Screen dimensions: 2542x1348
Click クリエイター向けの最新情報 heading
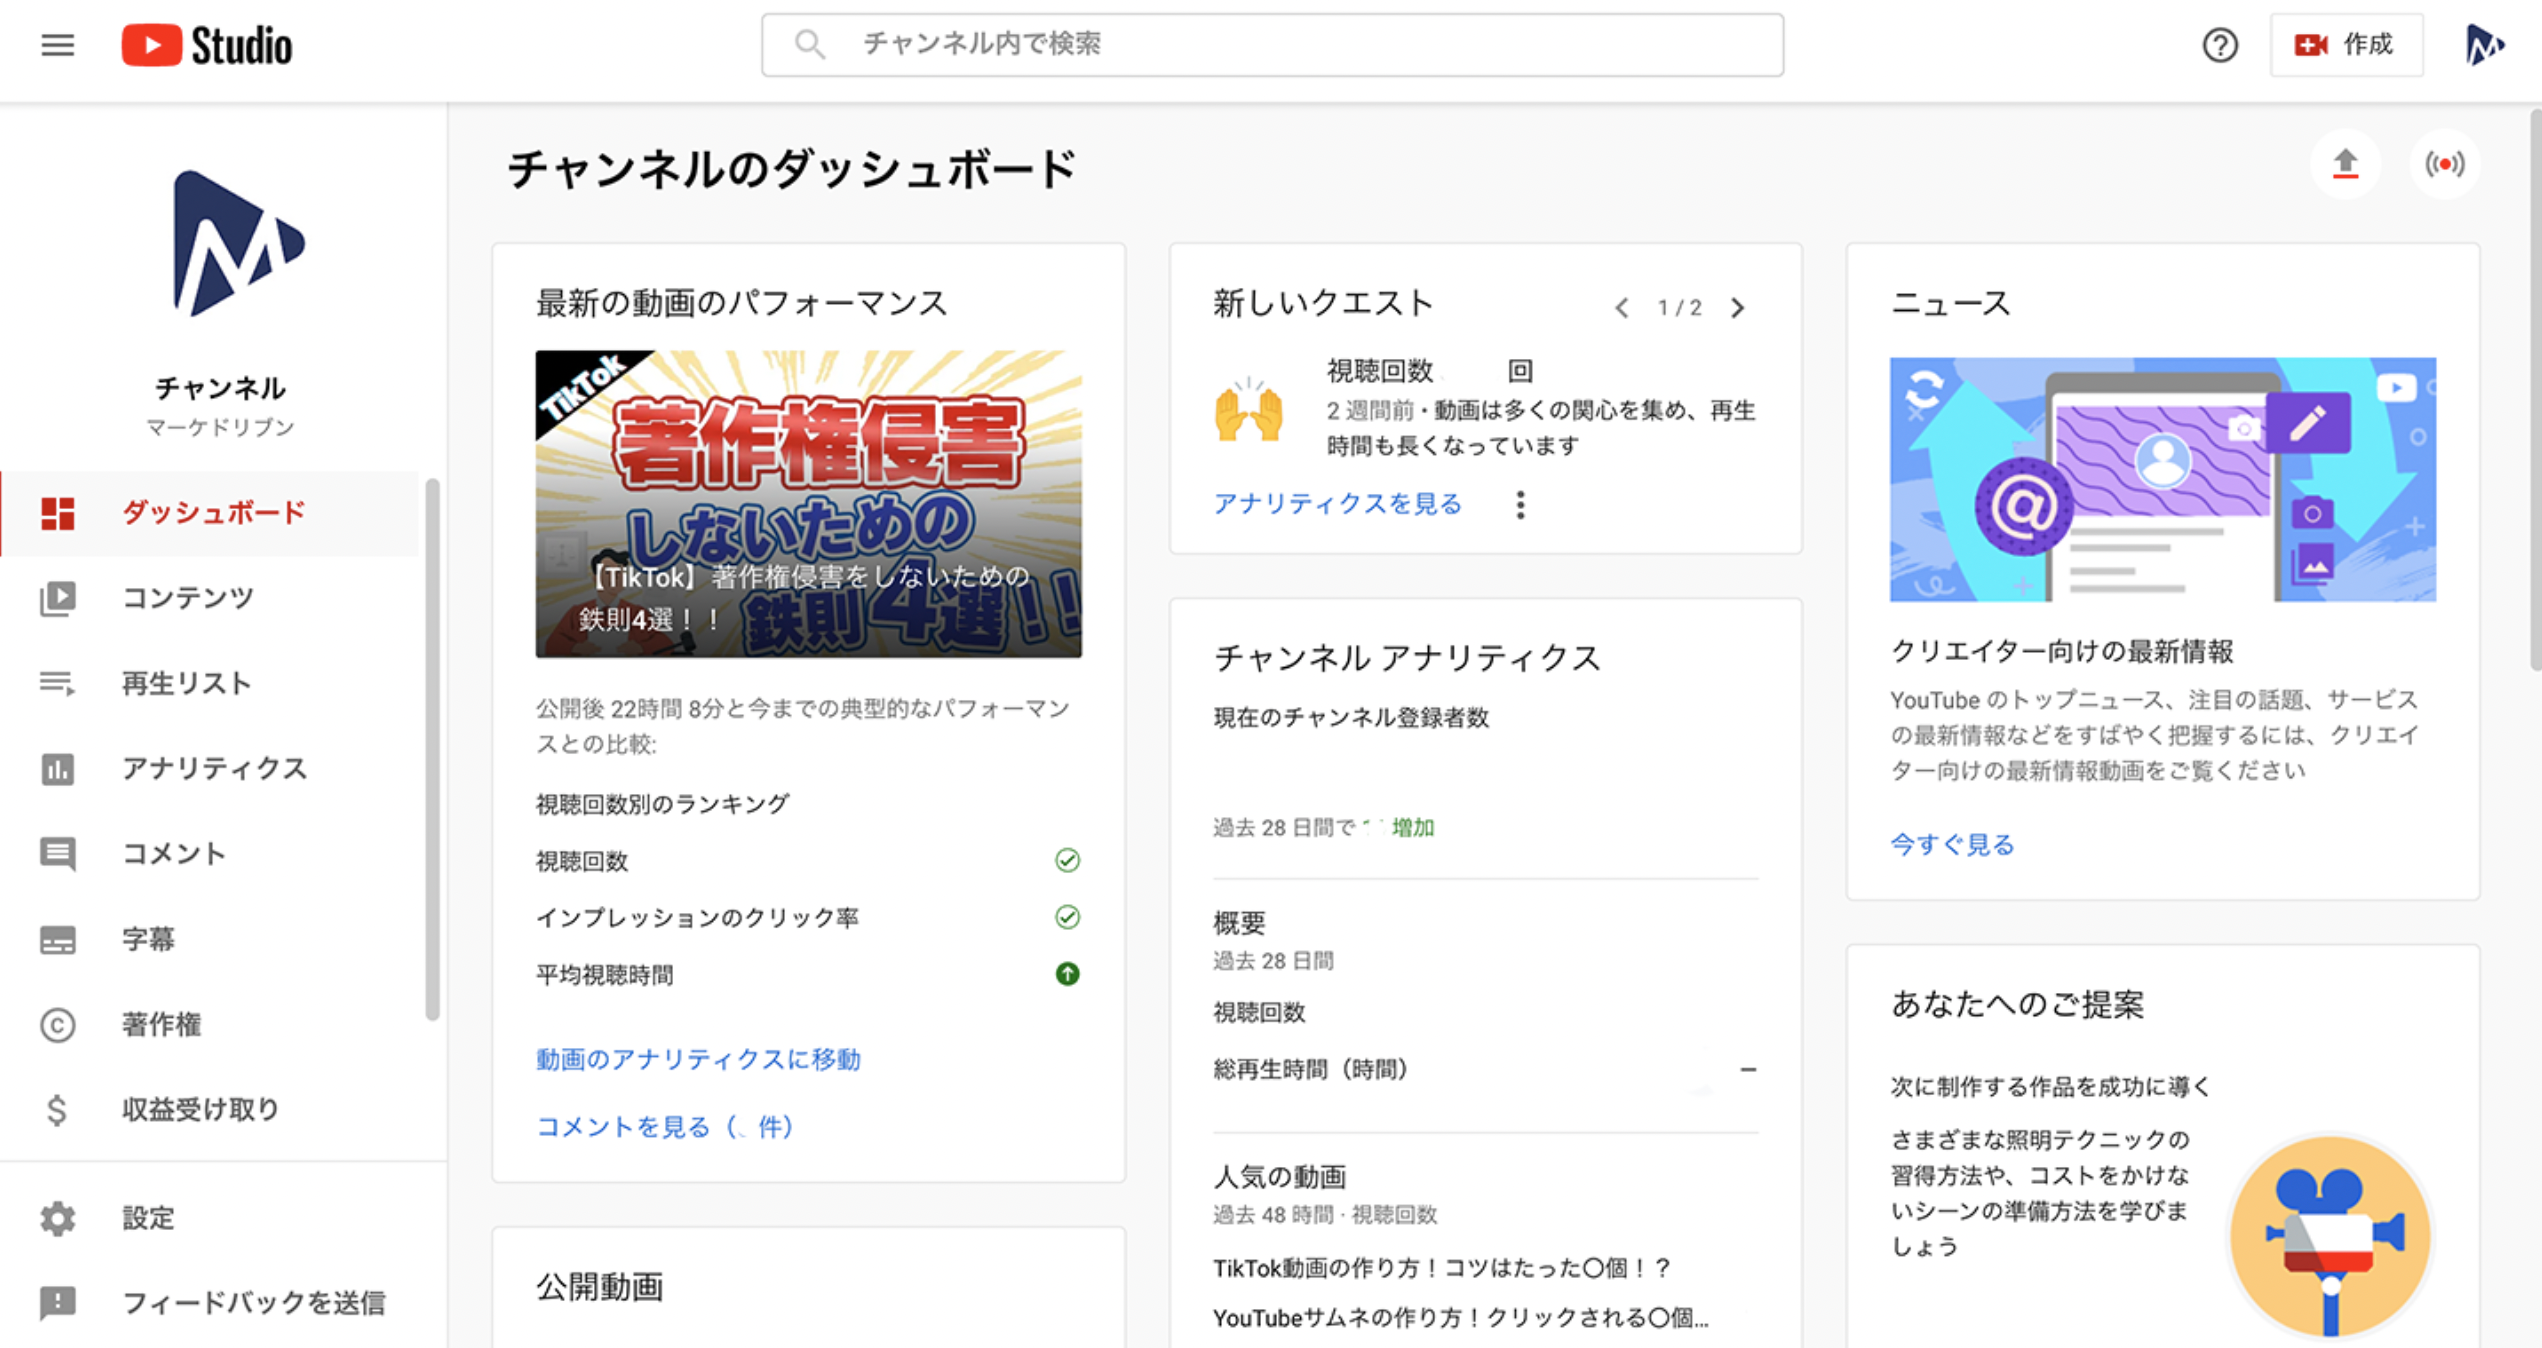[2061, 652]
